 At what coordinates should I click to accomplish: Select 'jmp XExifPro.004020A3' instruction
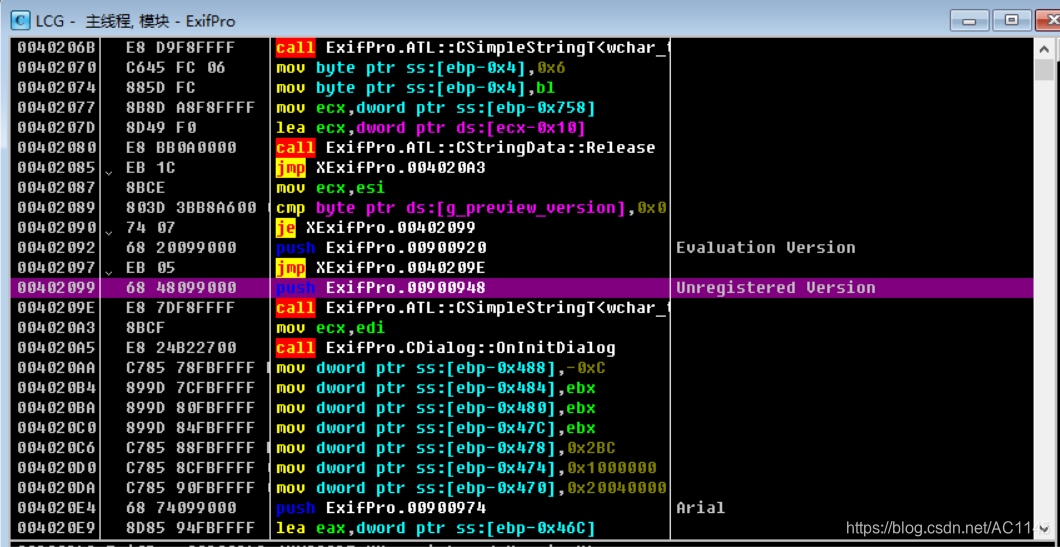381,168
